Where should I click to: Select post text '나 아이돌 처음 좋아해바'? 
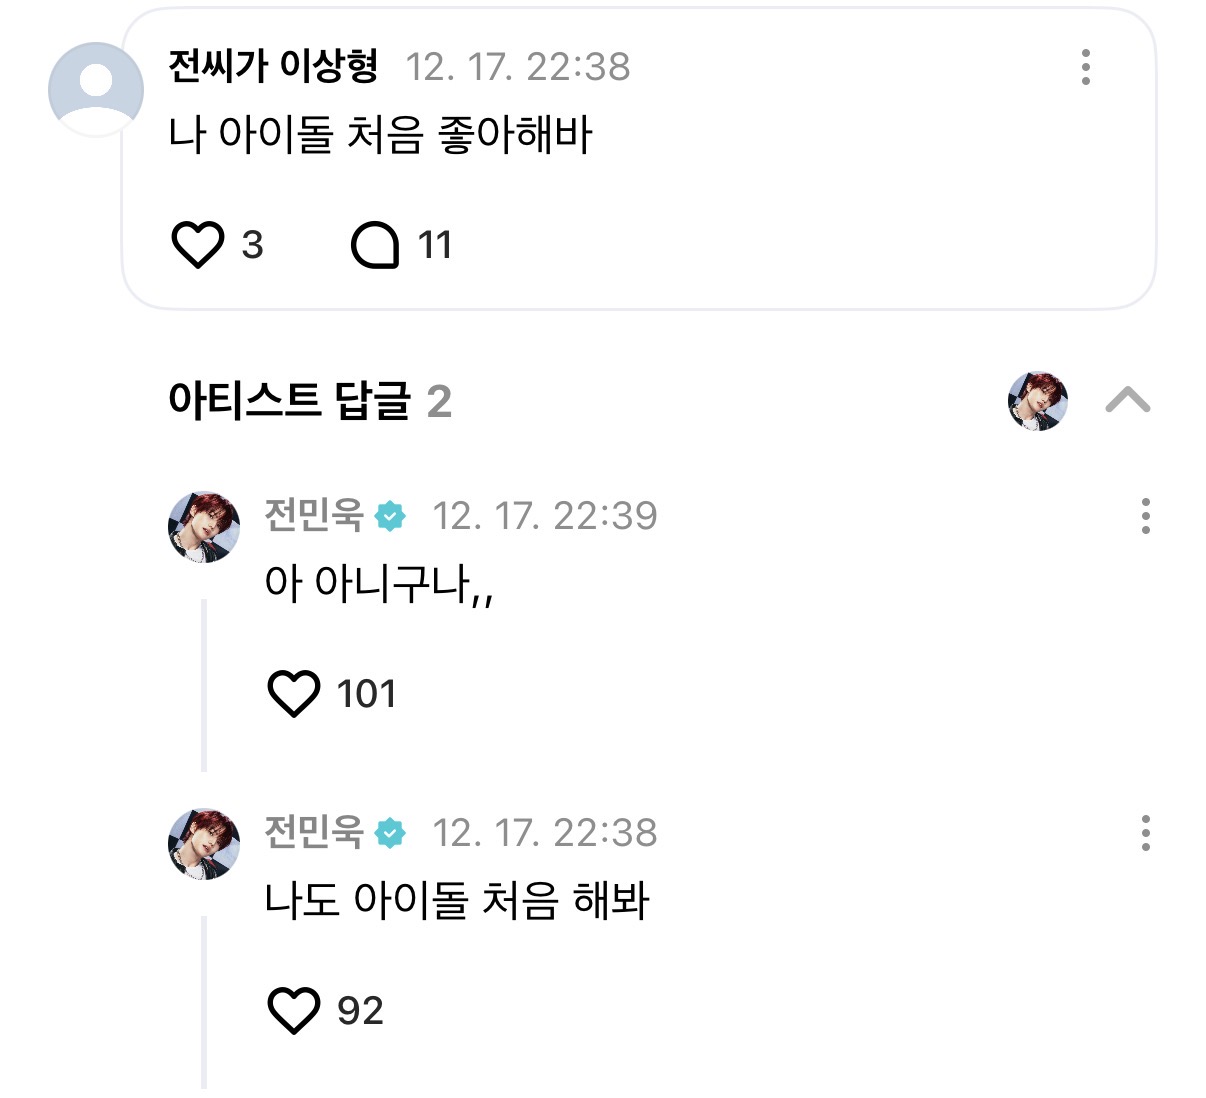click(x=380, y=135)
